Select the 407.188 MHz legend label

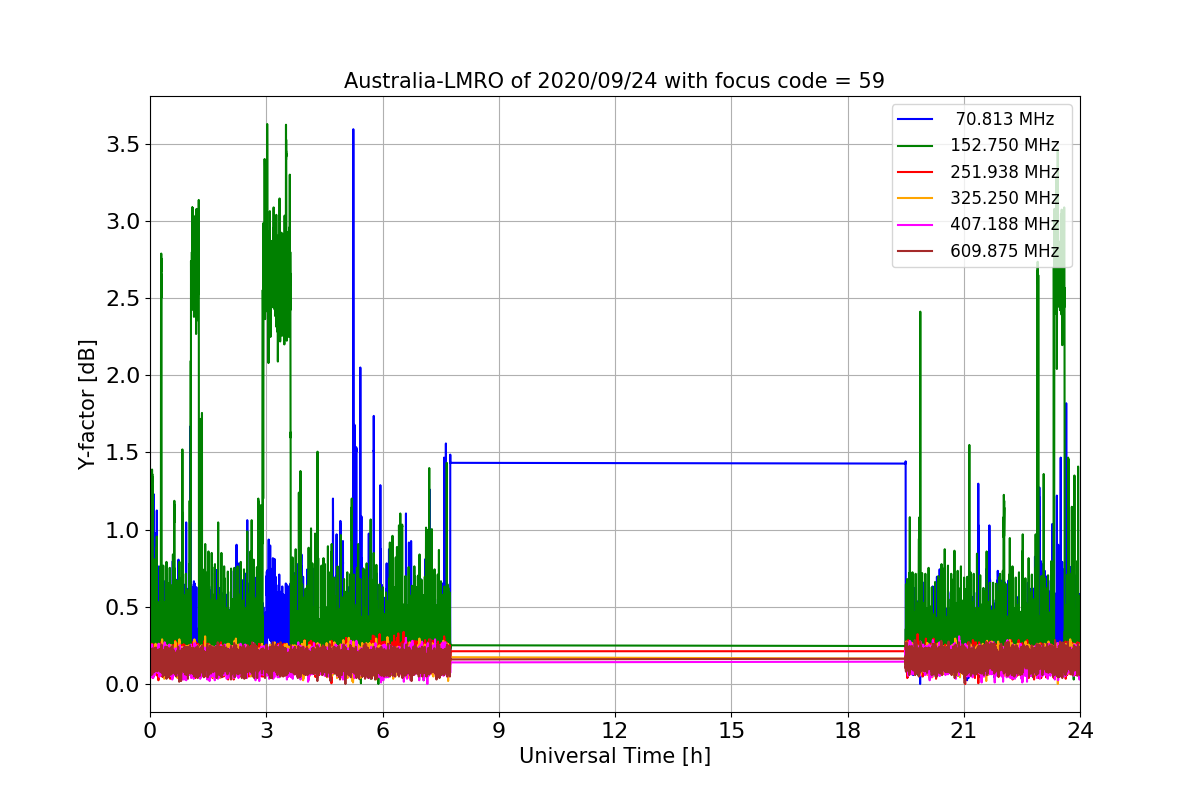tap(1005, 224)
